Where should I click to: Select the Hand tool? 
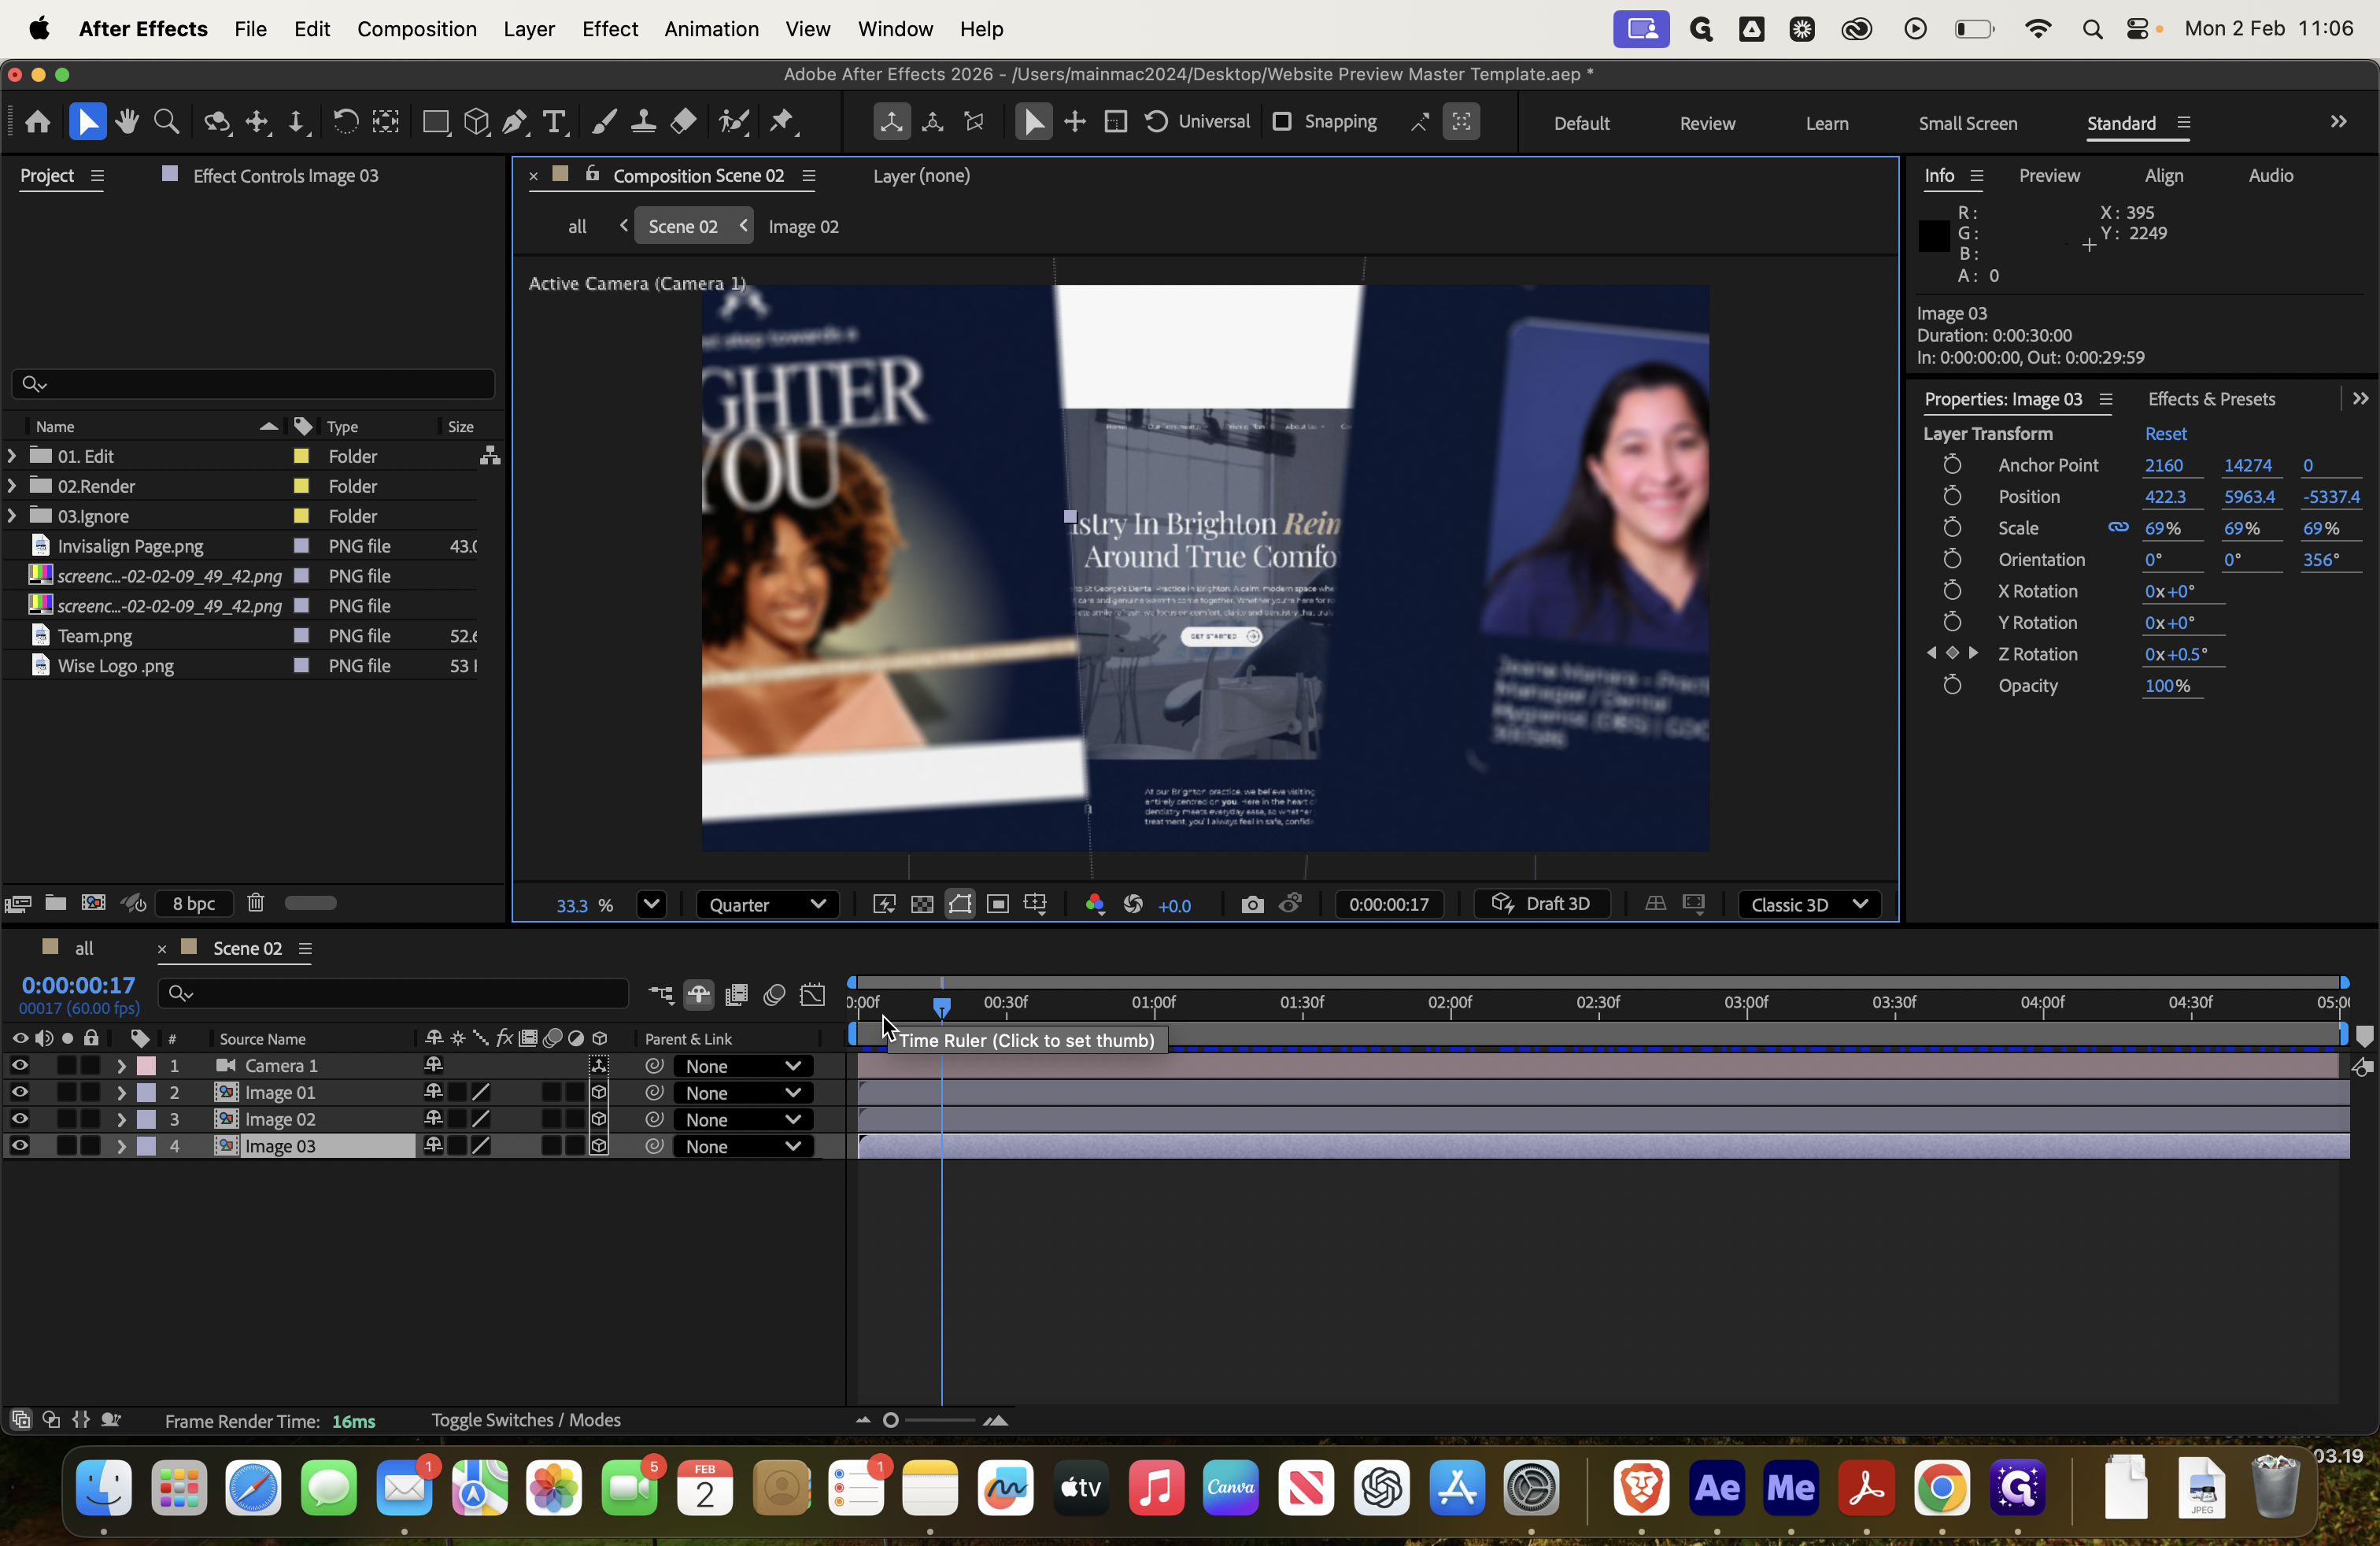point(127,122)
